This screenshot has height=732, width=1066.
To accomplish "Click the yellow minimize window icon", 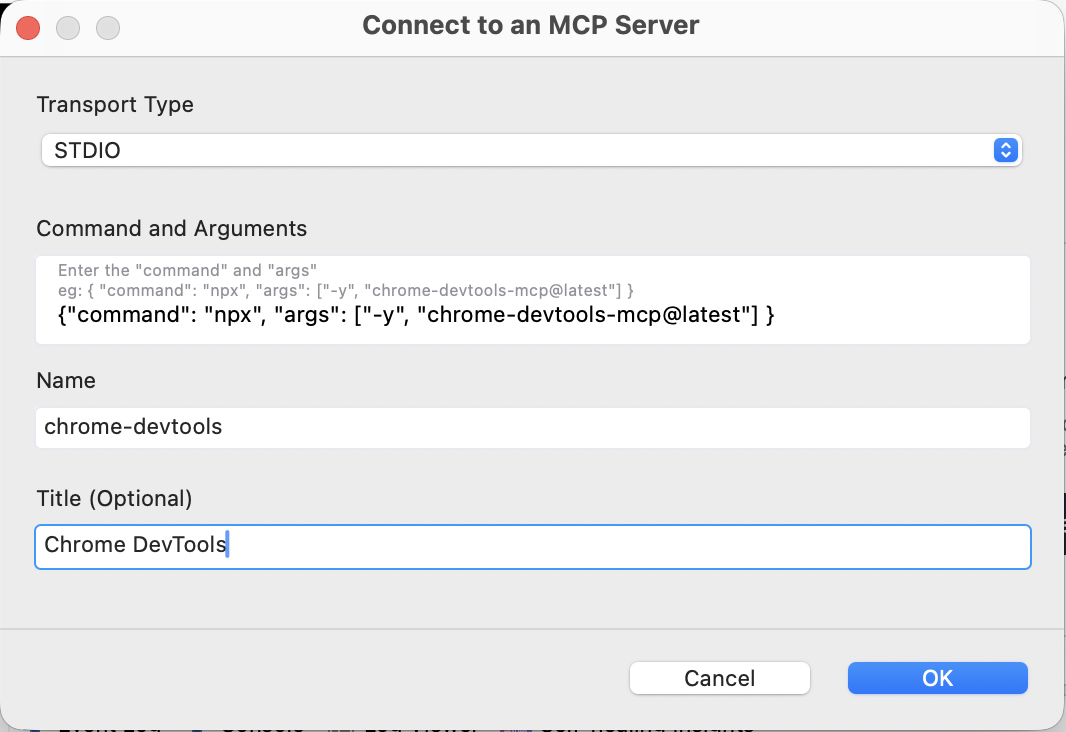I will pyautogui.click(x=68, y=27).
